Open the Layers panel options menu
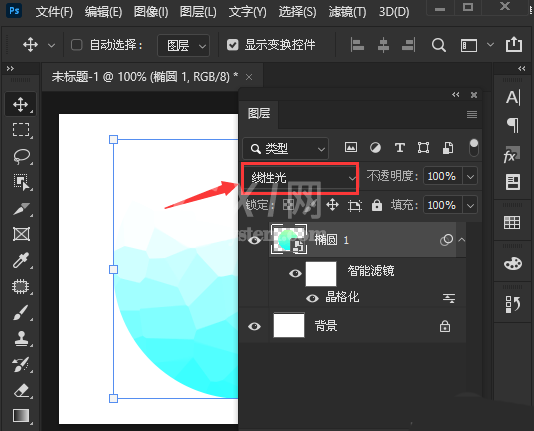Screen dimensions: 534x431 [472, 114]
